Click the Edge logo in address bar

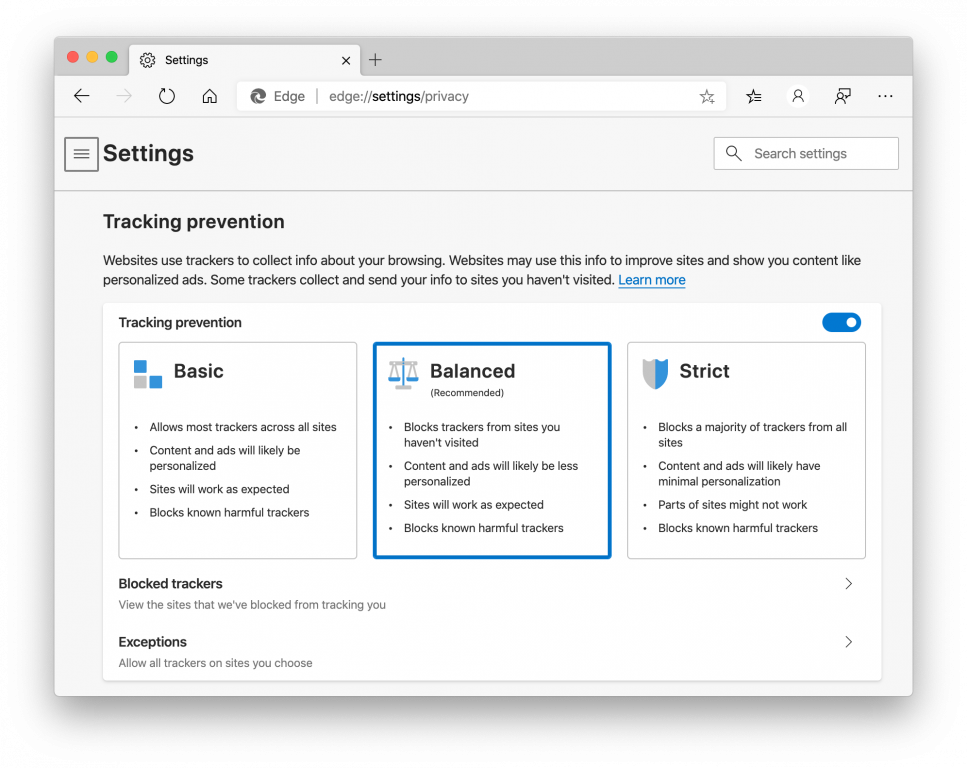click(x=258, y=96)
